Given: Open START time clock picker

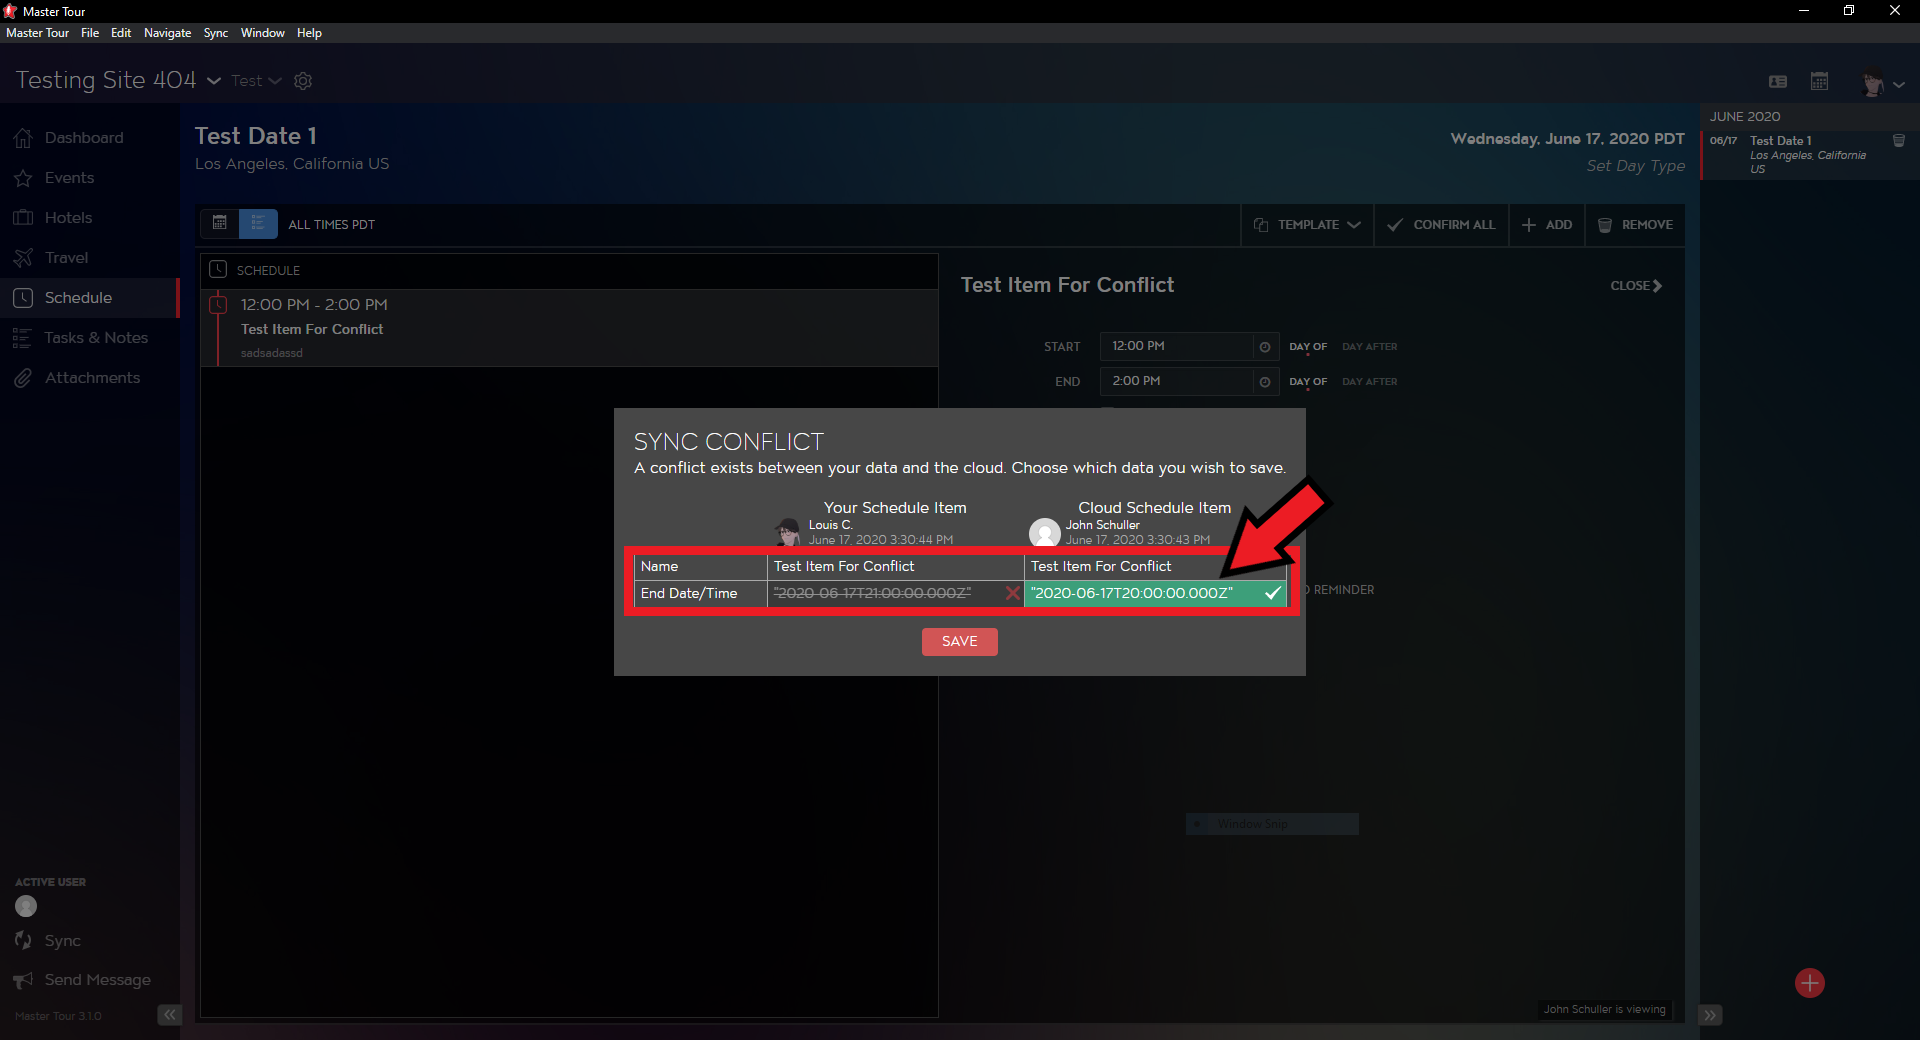Looking at the screenshot, I should [x=1265, y=347].
